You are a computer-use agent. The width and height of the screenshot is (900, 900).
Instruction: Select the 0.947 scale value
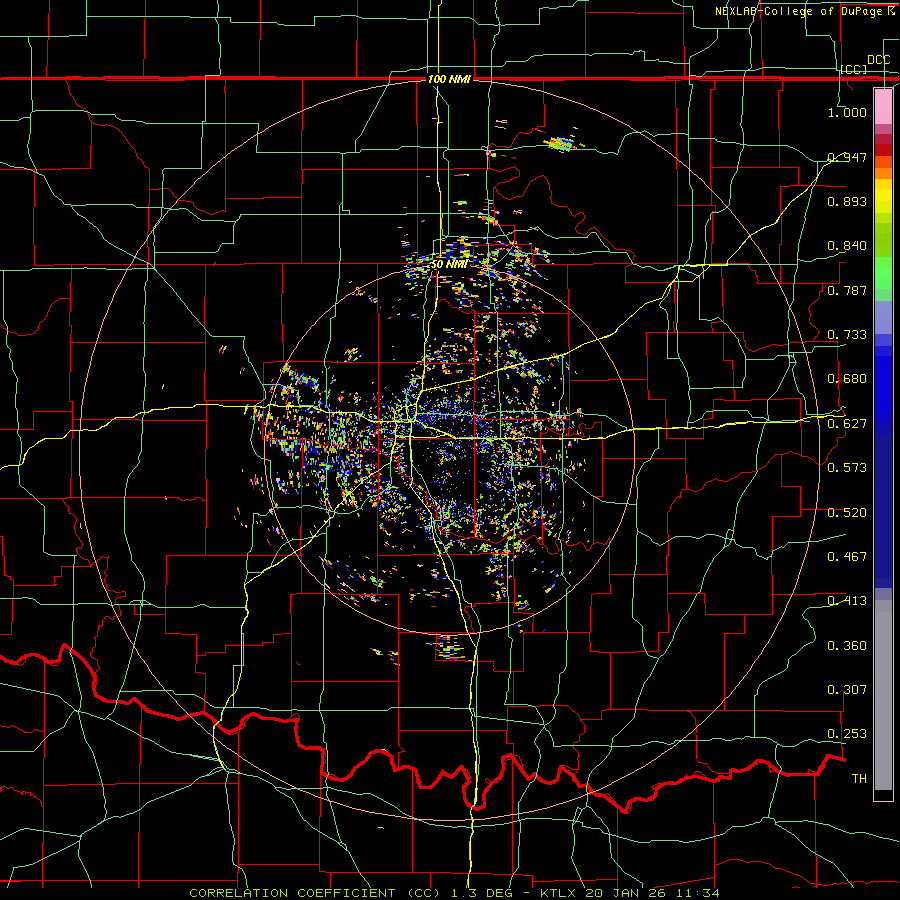click(x=847, y=157)
